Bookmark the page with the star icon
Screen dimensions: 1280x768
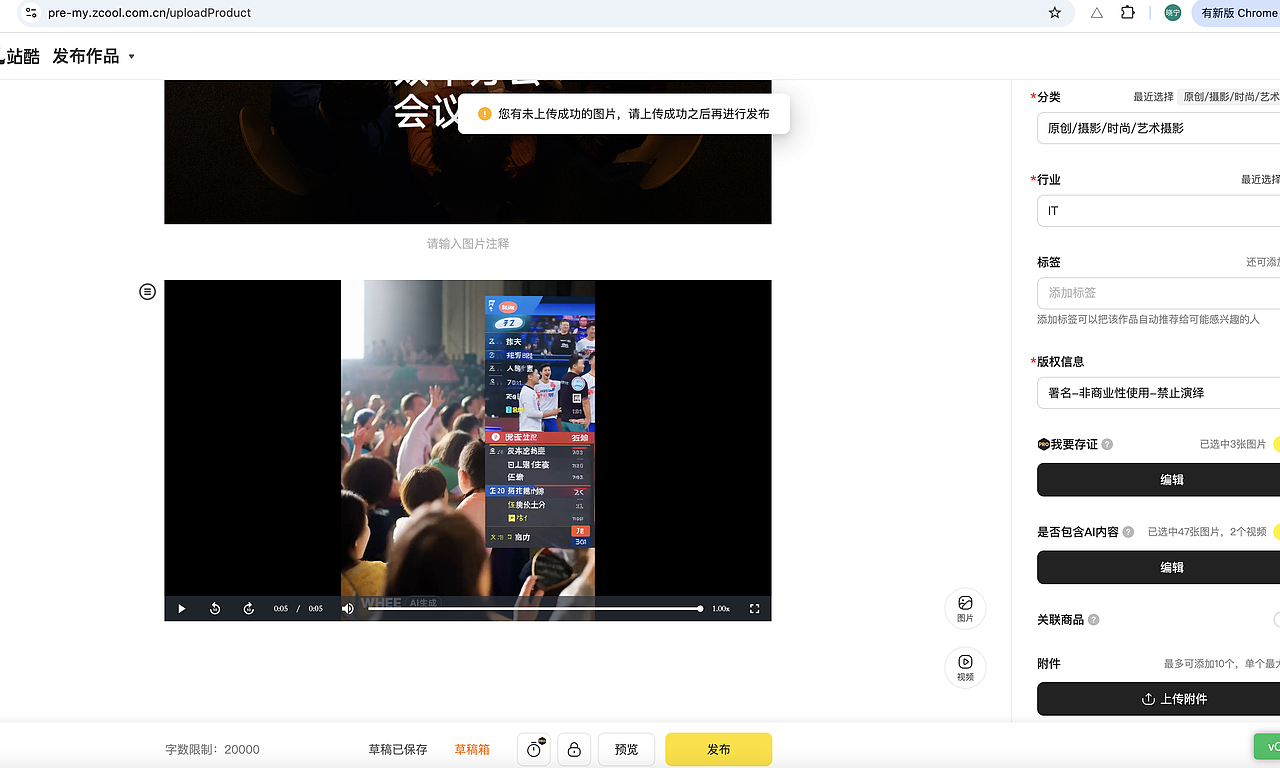1054,13
